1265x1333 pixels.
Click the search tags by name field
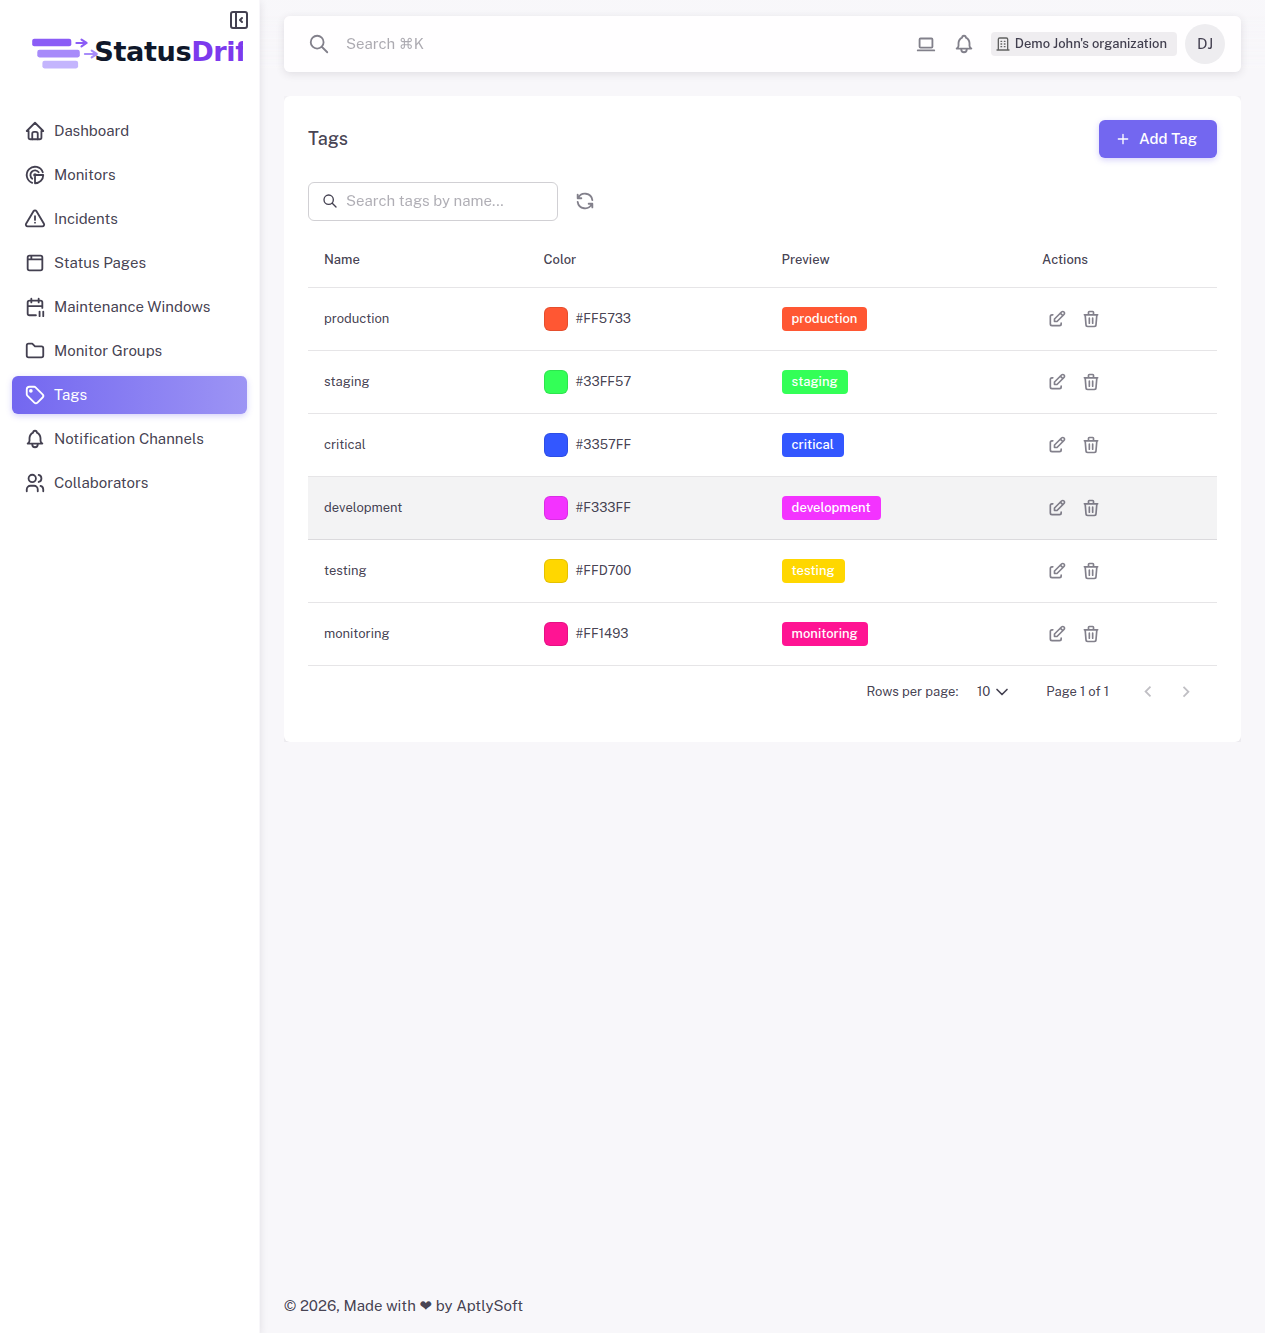point(432,201)
